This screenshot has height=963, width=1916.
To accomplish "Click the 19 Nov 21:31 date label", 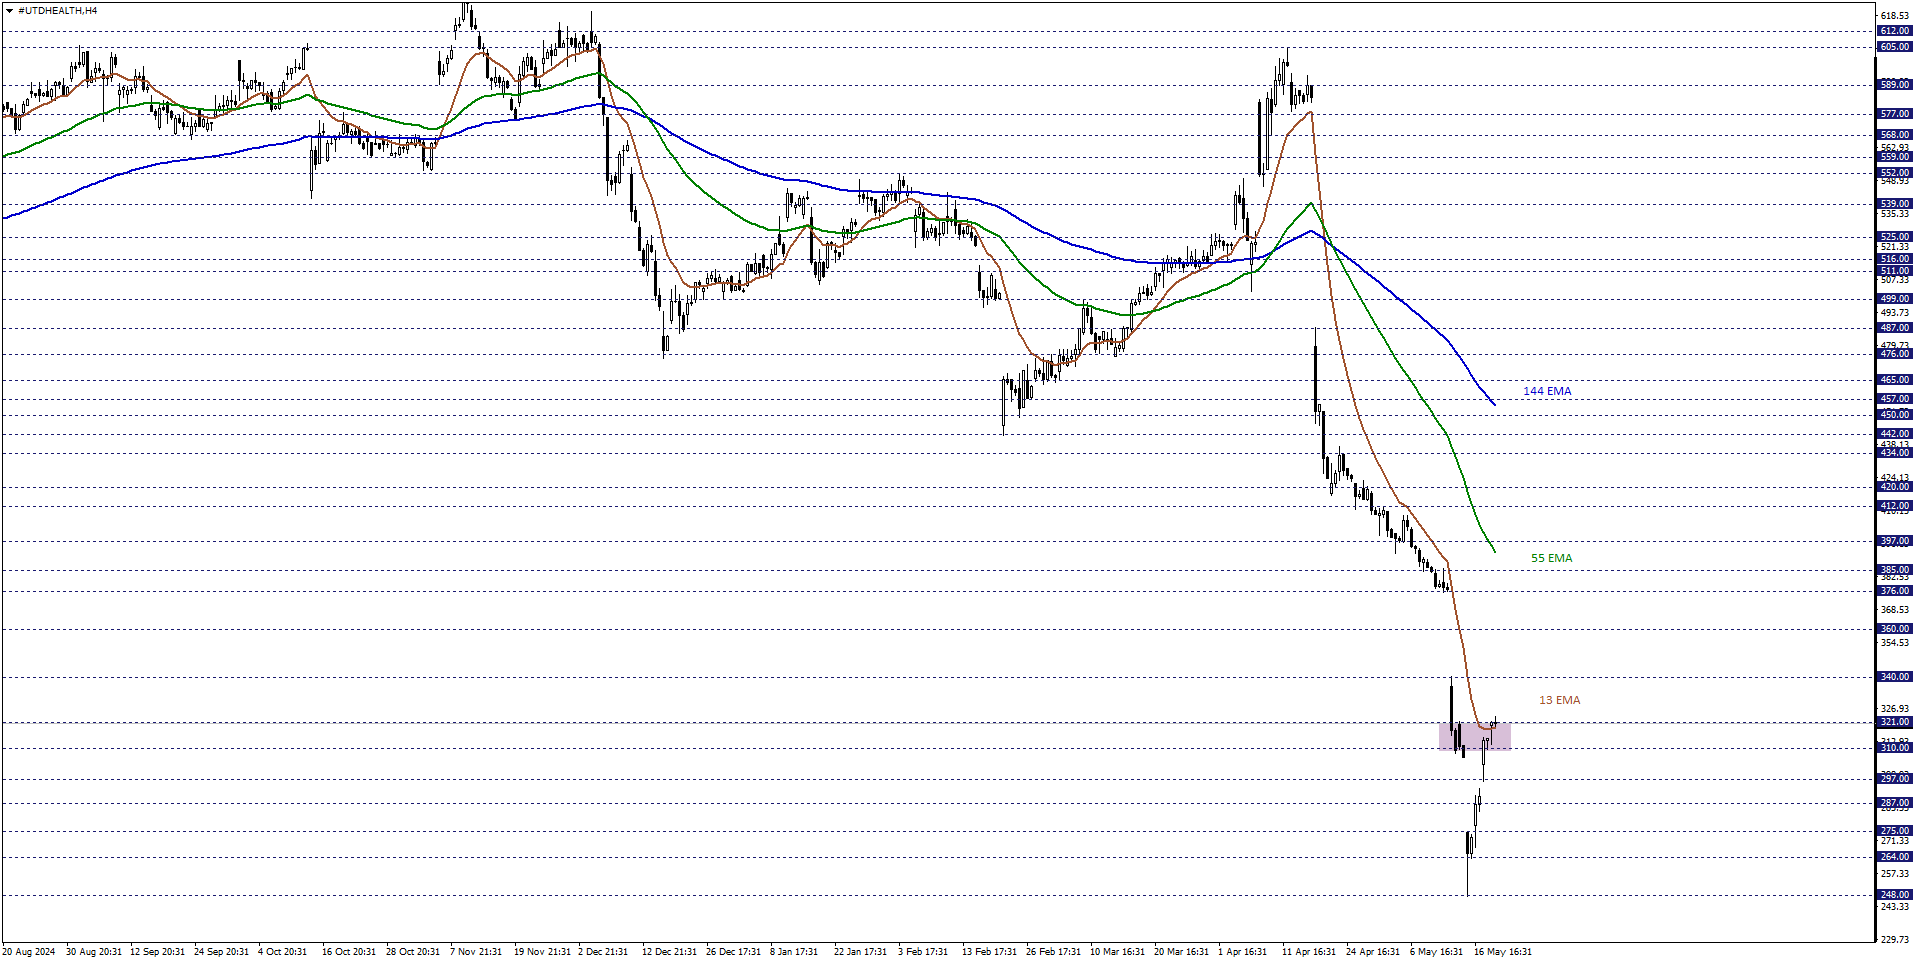I will 542,952.
